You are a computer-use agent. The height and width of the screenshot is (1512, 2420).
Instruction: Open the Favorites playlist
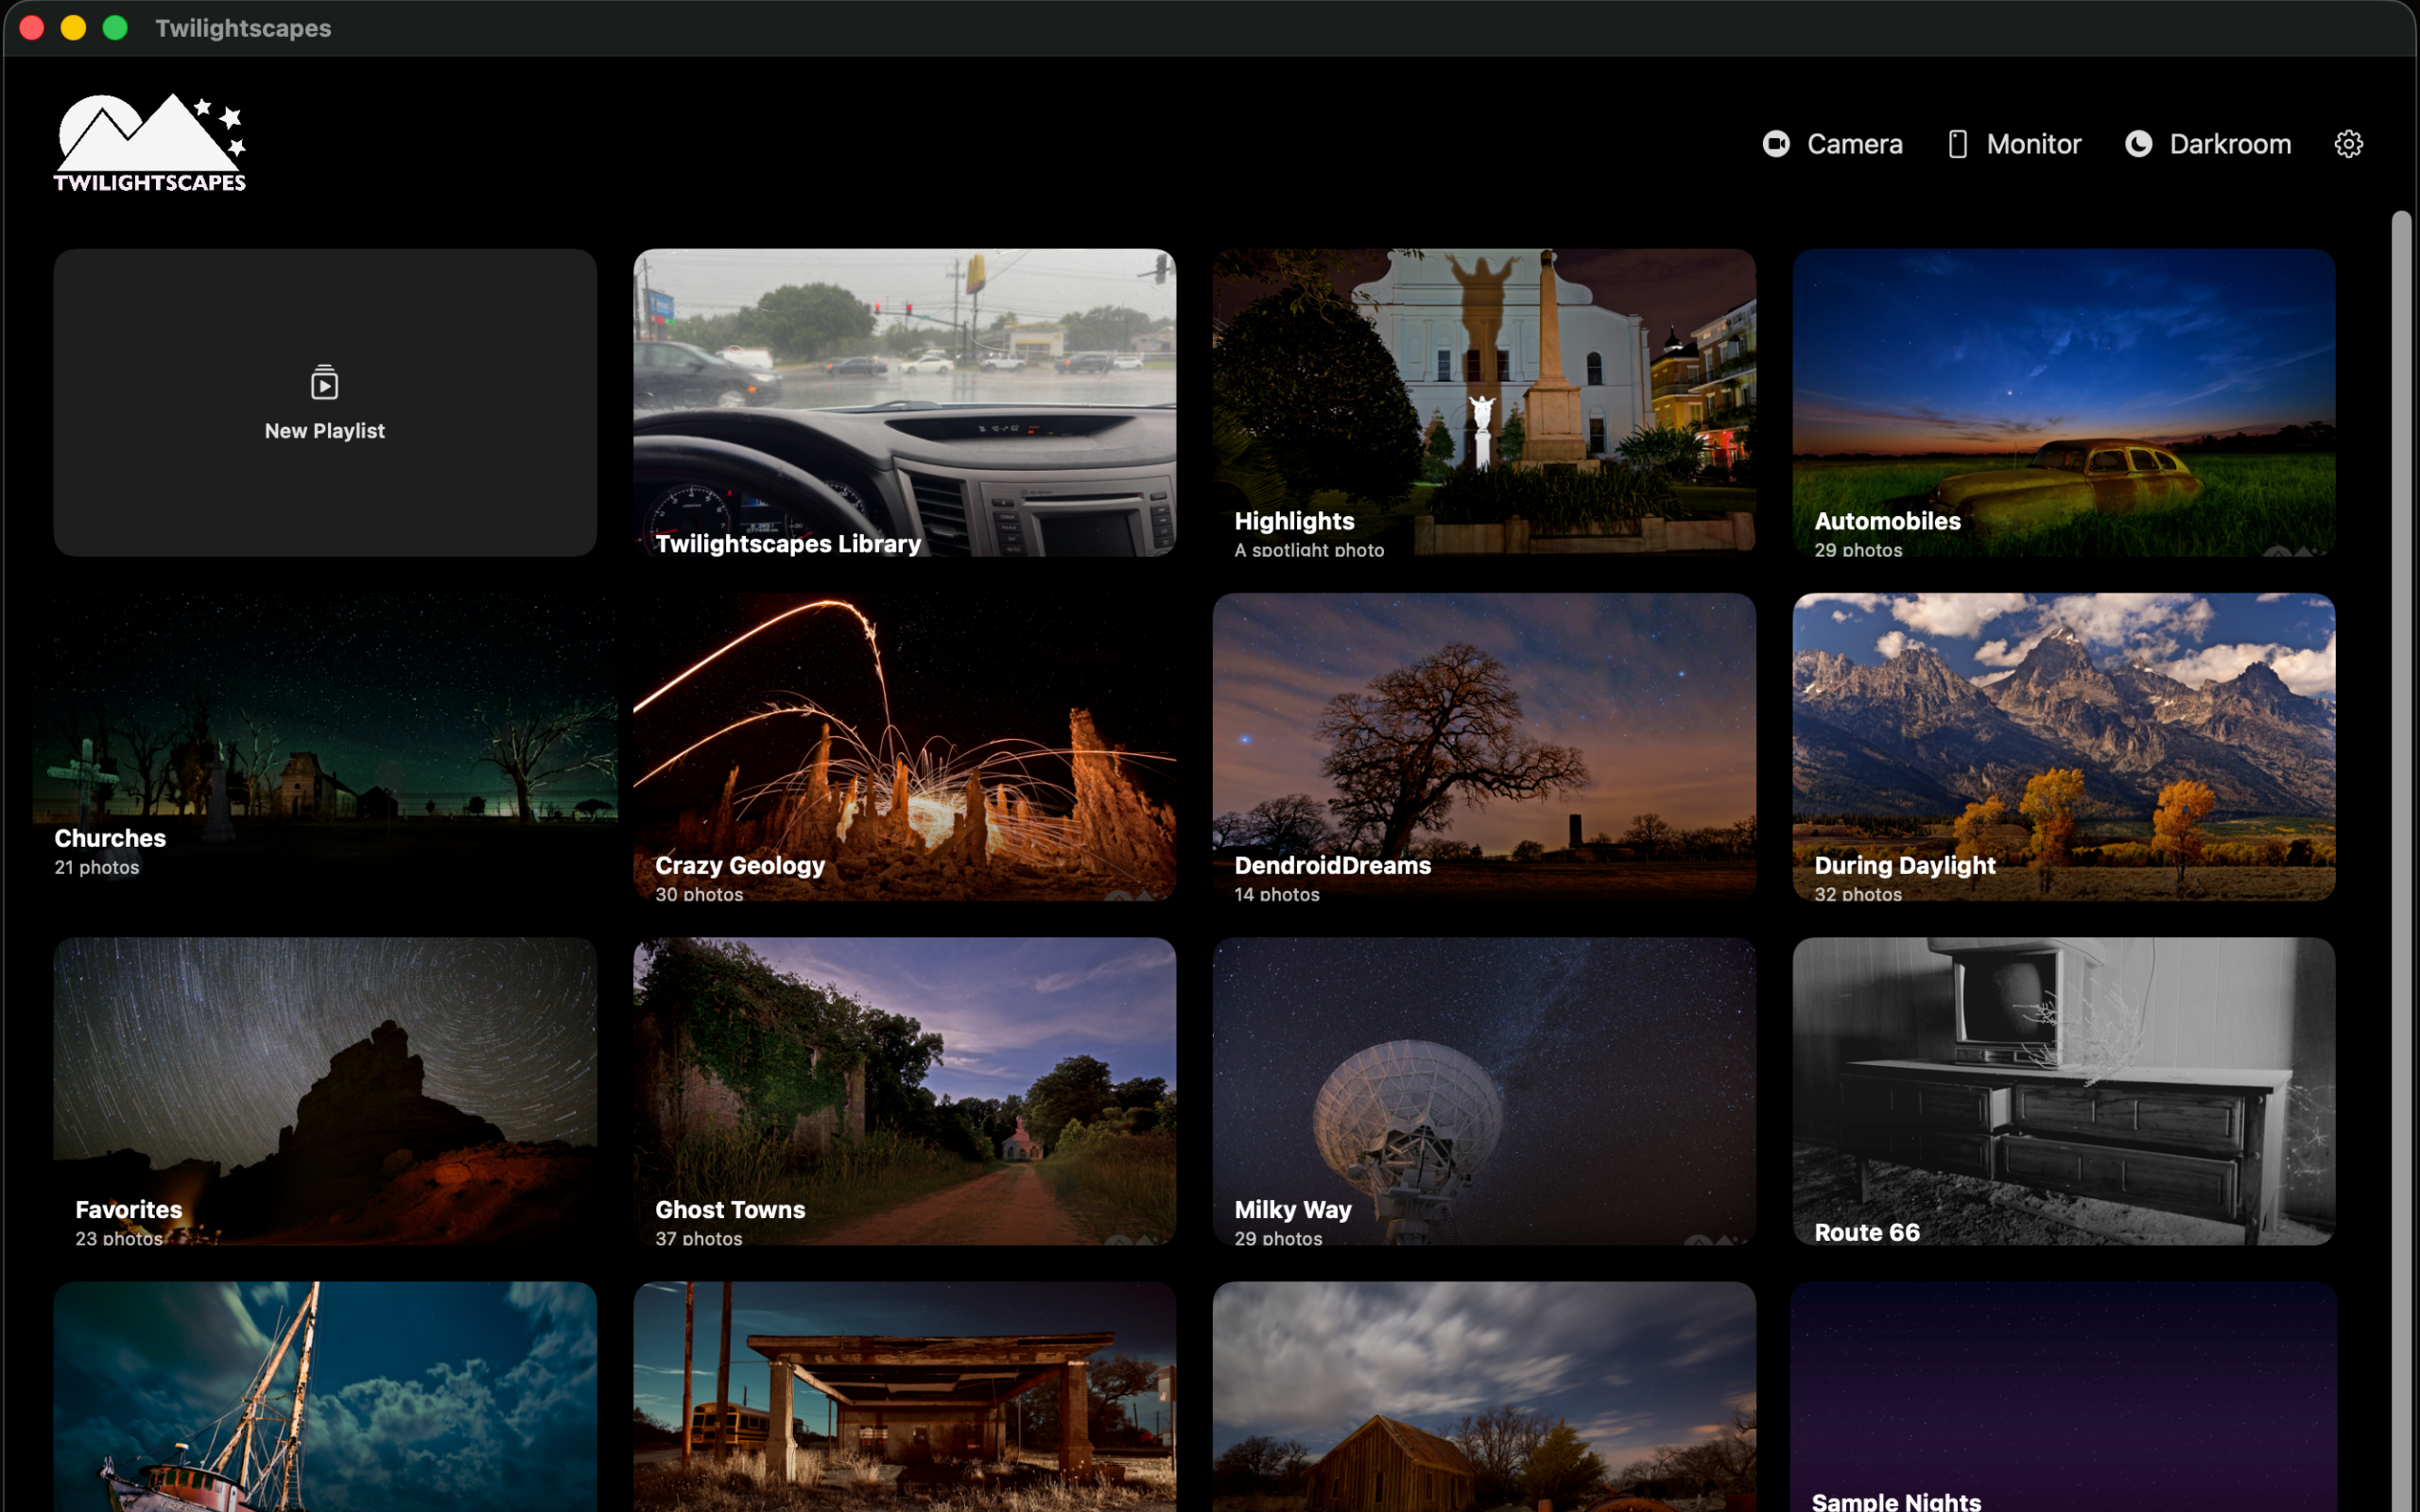coord(325,1091)
